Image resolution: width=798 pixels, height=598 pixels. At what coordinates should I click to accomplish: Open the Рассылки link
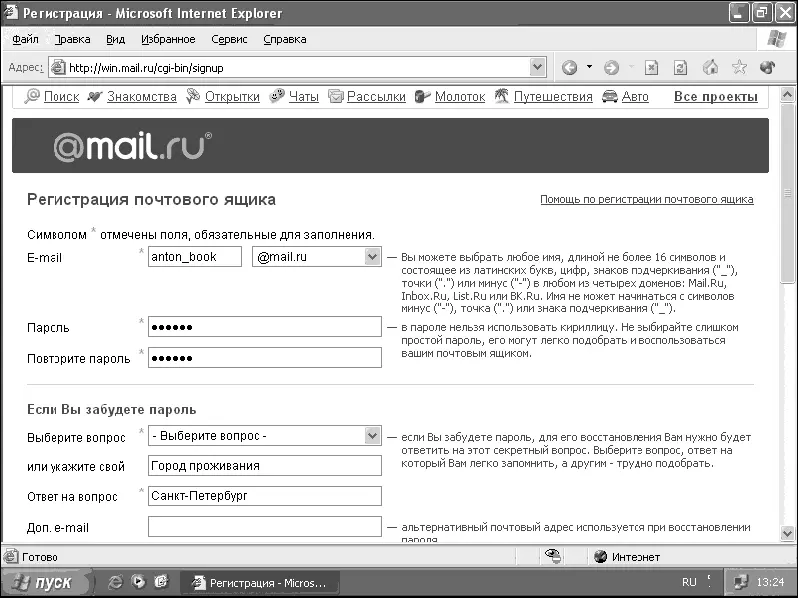coord(376,96)
